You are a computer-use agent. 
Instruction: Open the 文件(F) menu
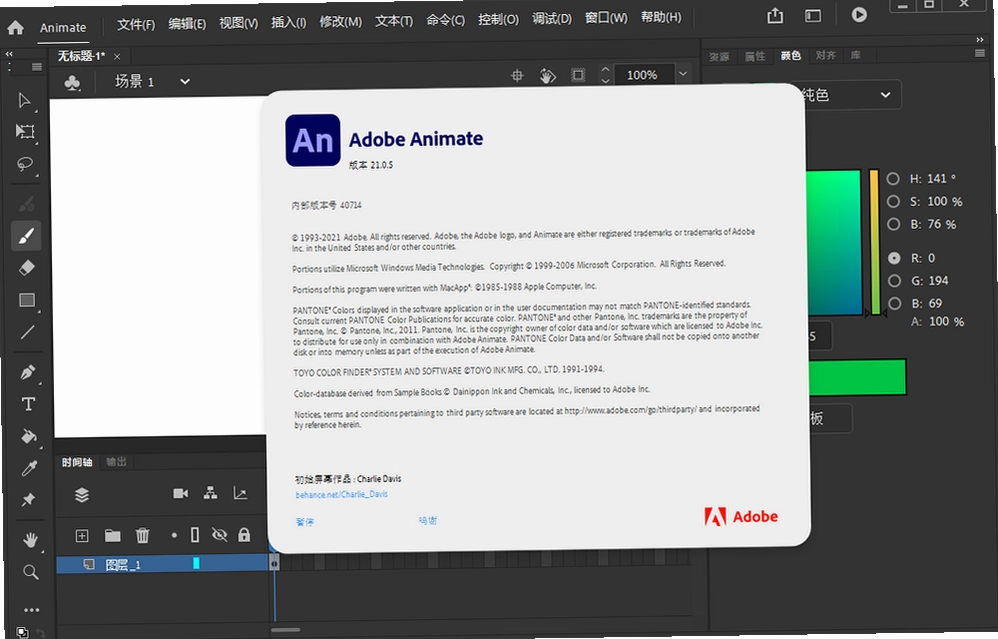pos(136,25)
